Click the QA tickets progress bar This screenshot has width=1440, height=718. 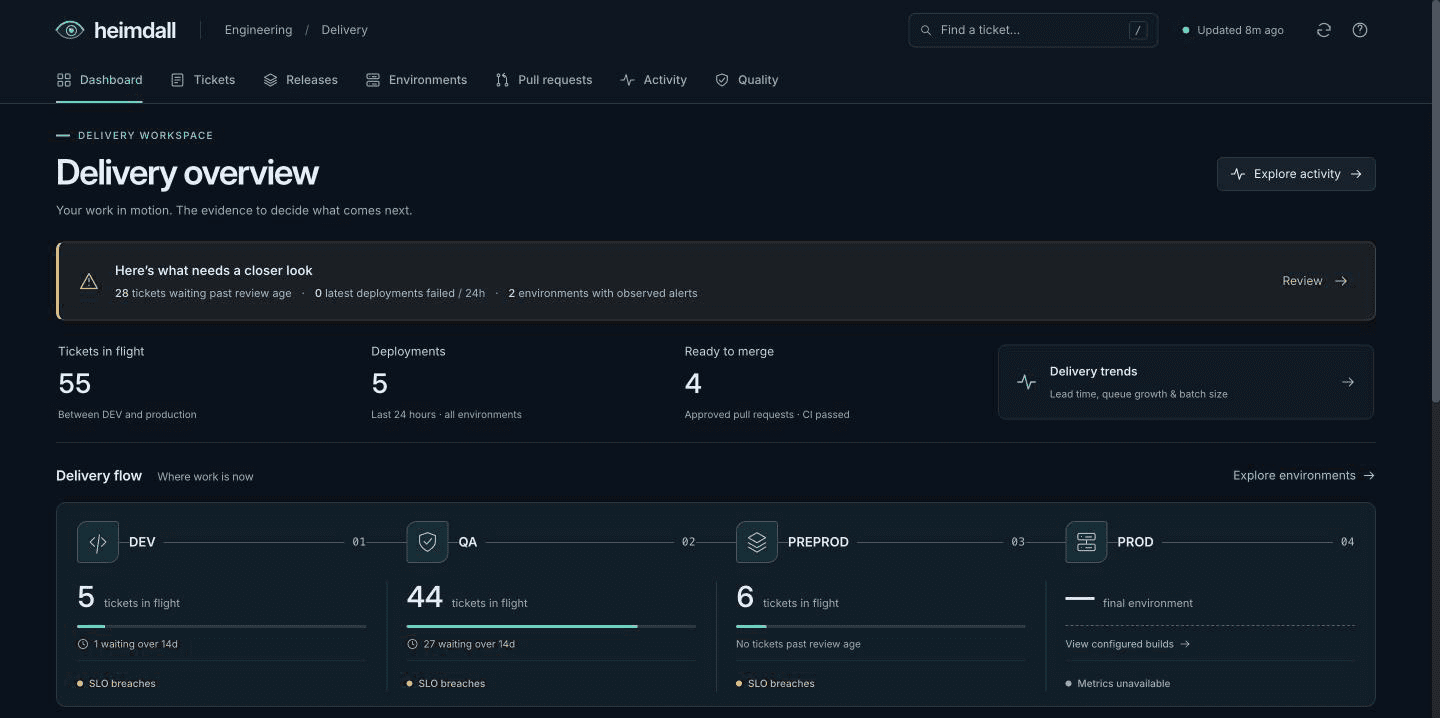pyautogui.click(x=551, y=627)
